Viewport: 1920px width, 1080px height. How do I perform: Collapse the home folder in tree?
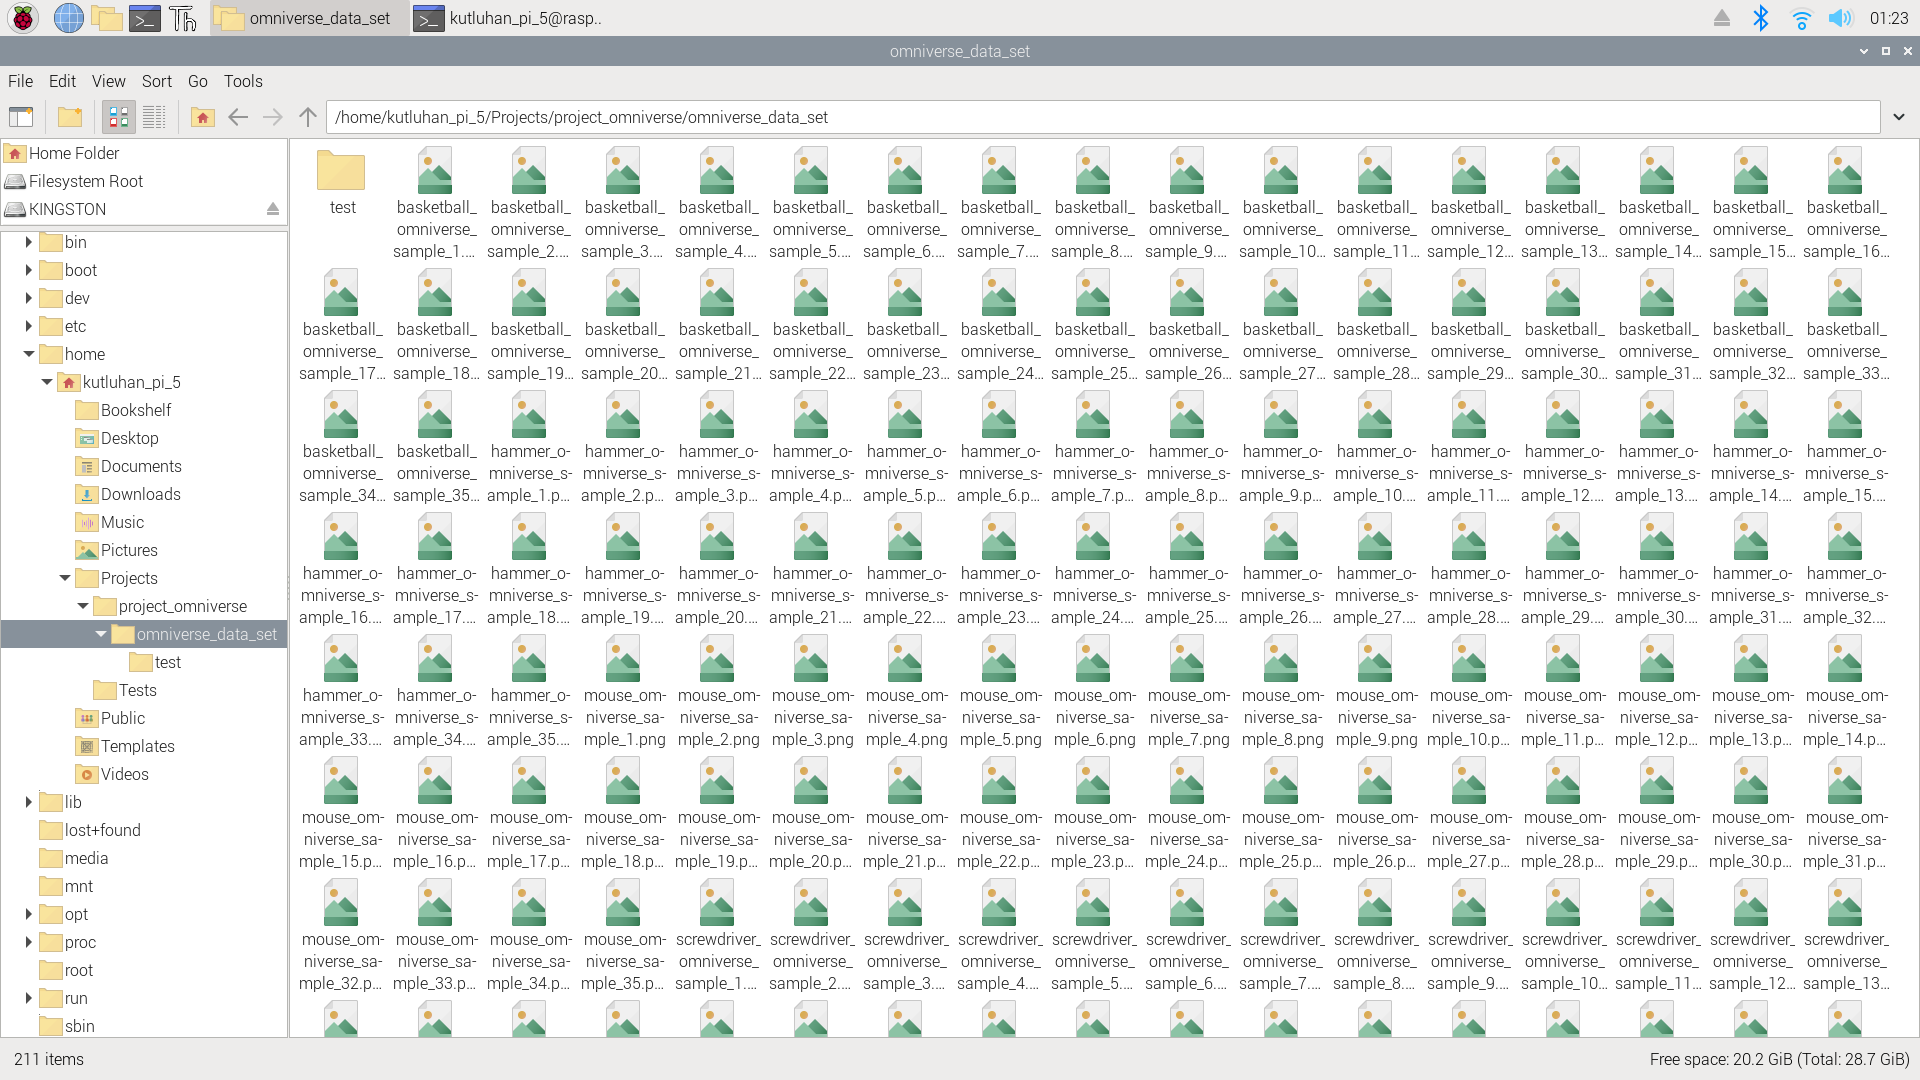28,354
